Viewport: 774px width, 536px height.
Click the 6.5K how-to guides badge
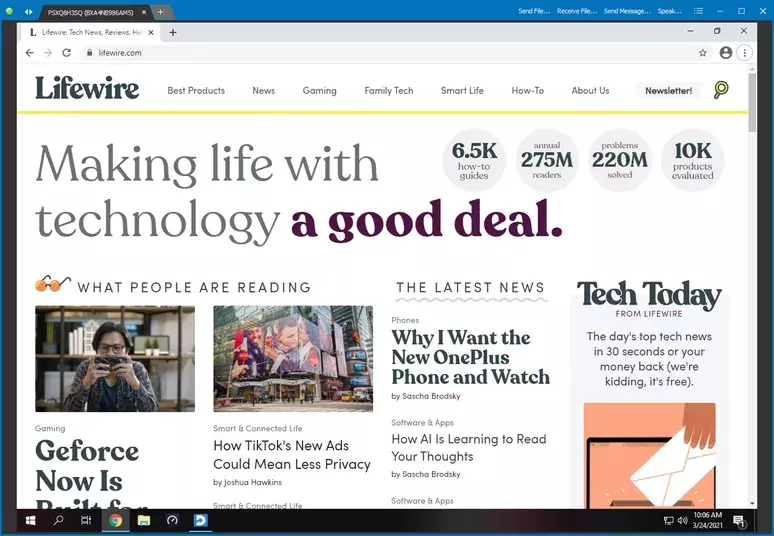click(x=474, y=160)
